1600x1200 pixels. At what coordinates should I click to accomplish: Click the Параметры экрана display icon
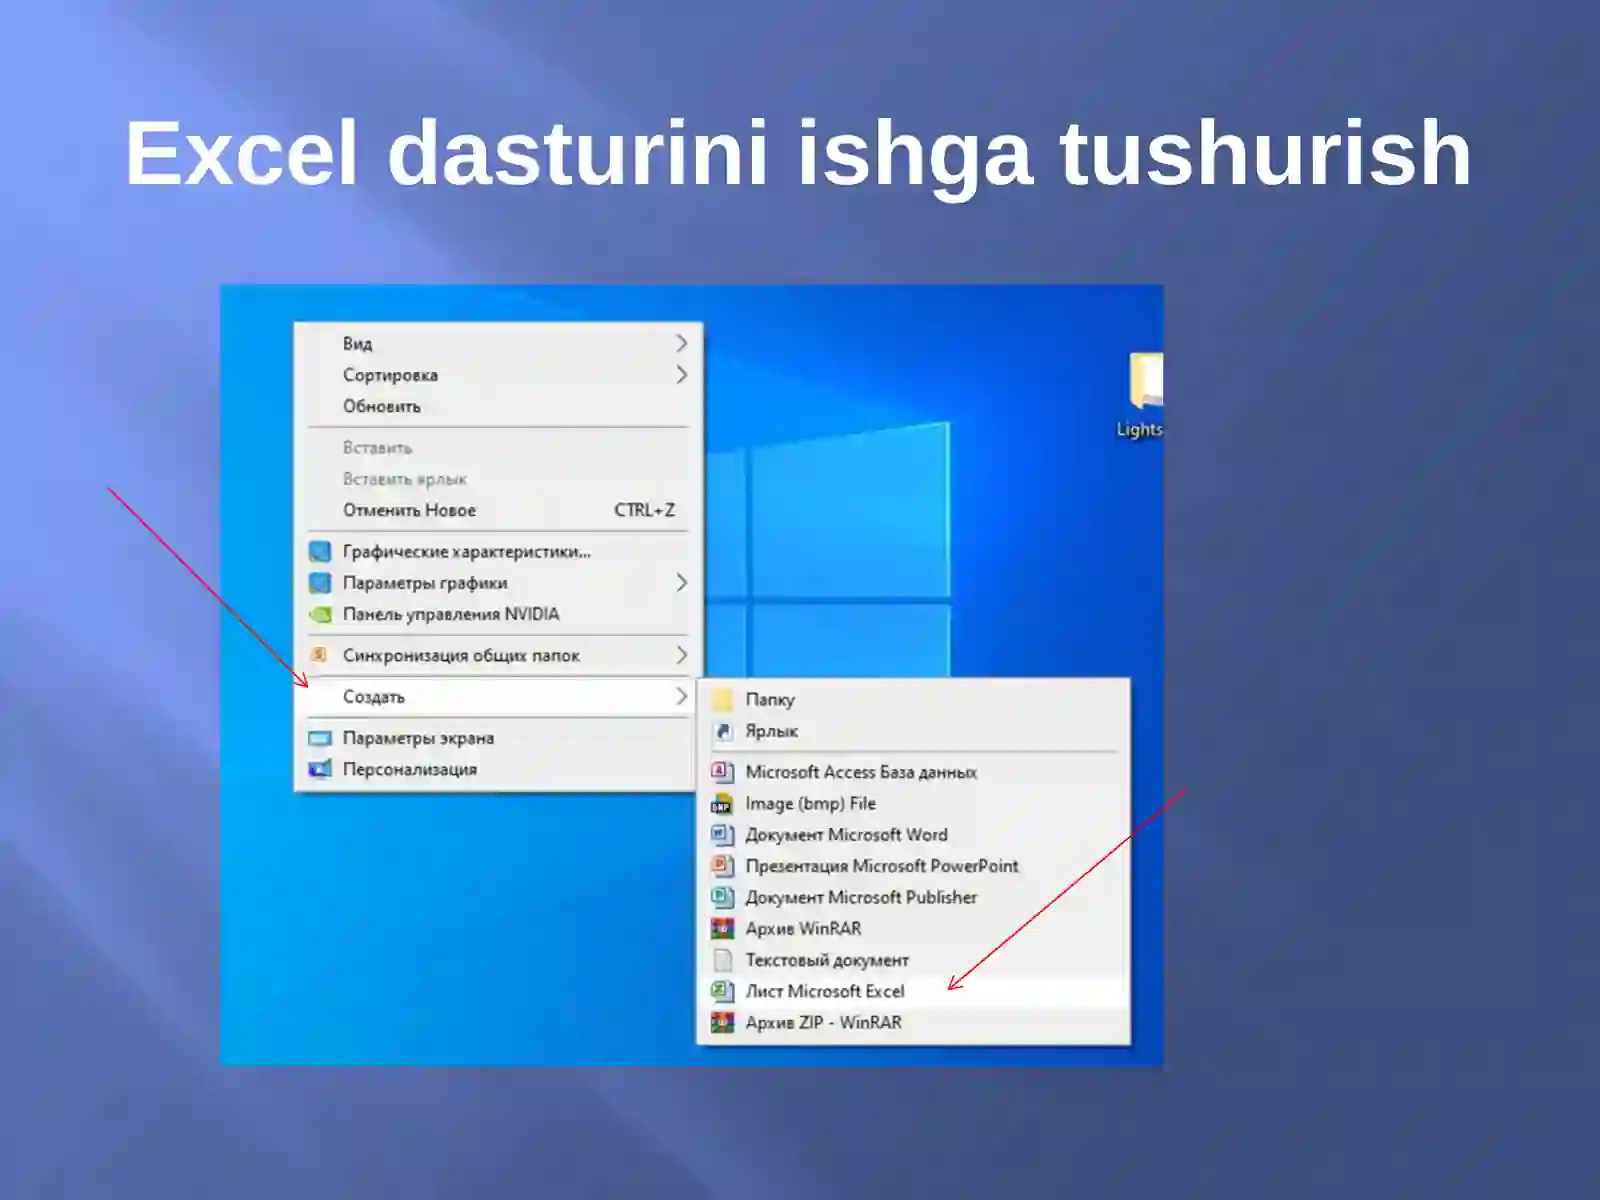point(319,738)
